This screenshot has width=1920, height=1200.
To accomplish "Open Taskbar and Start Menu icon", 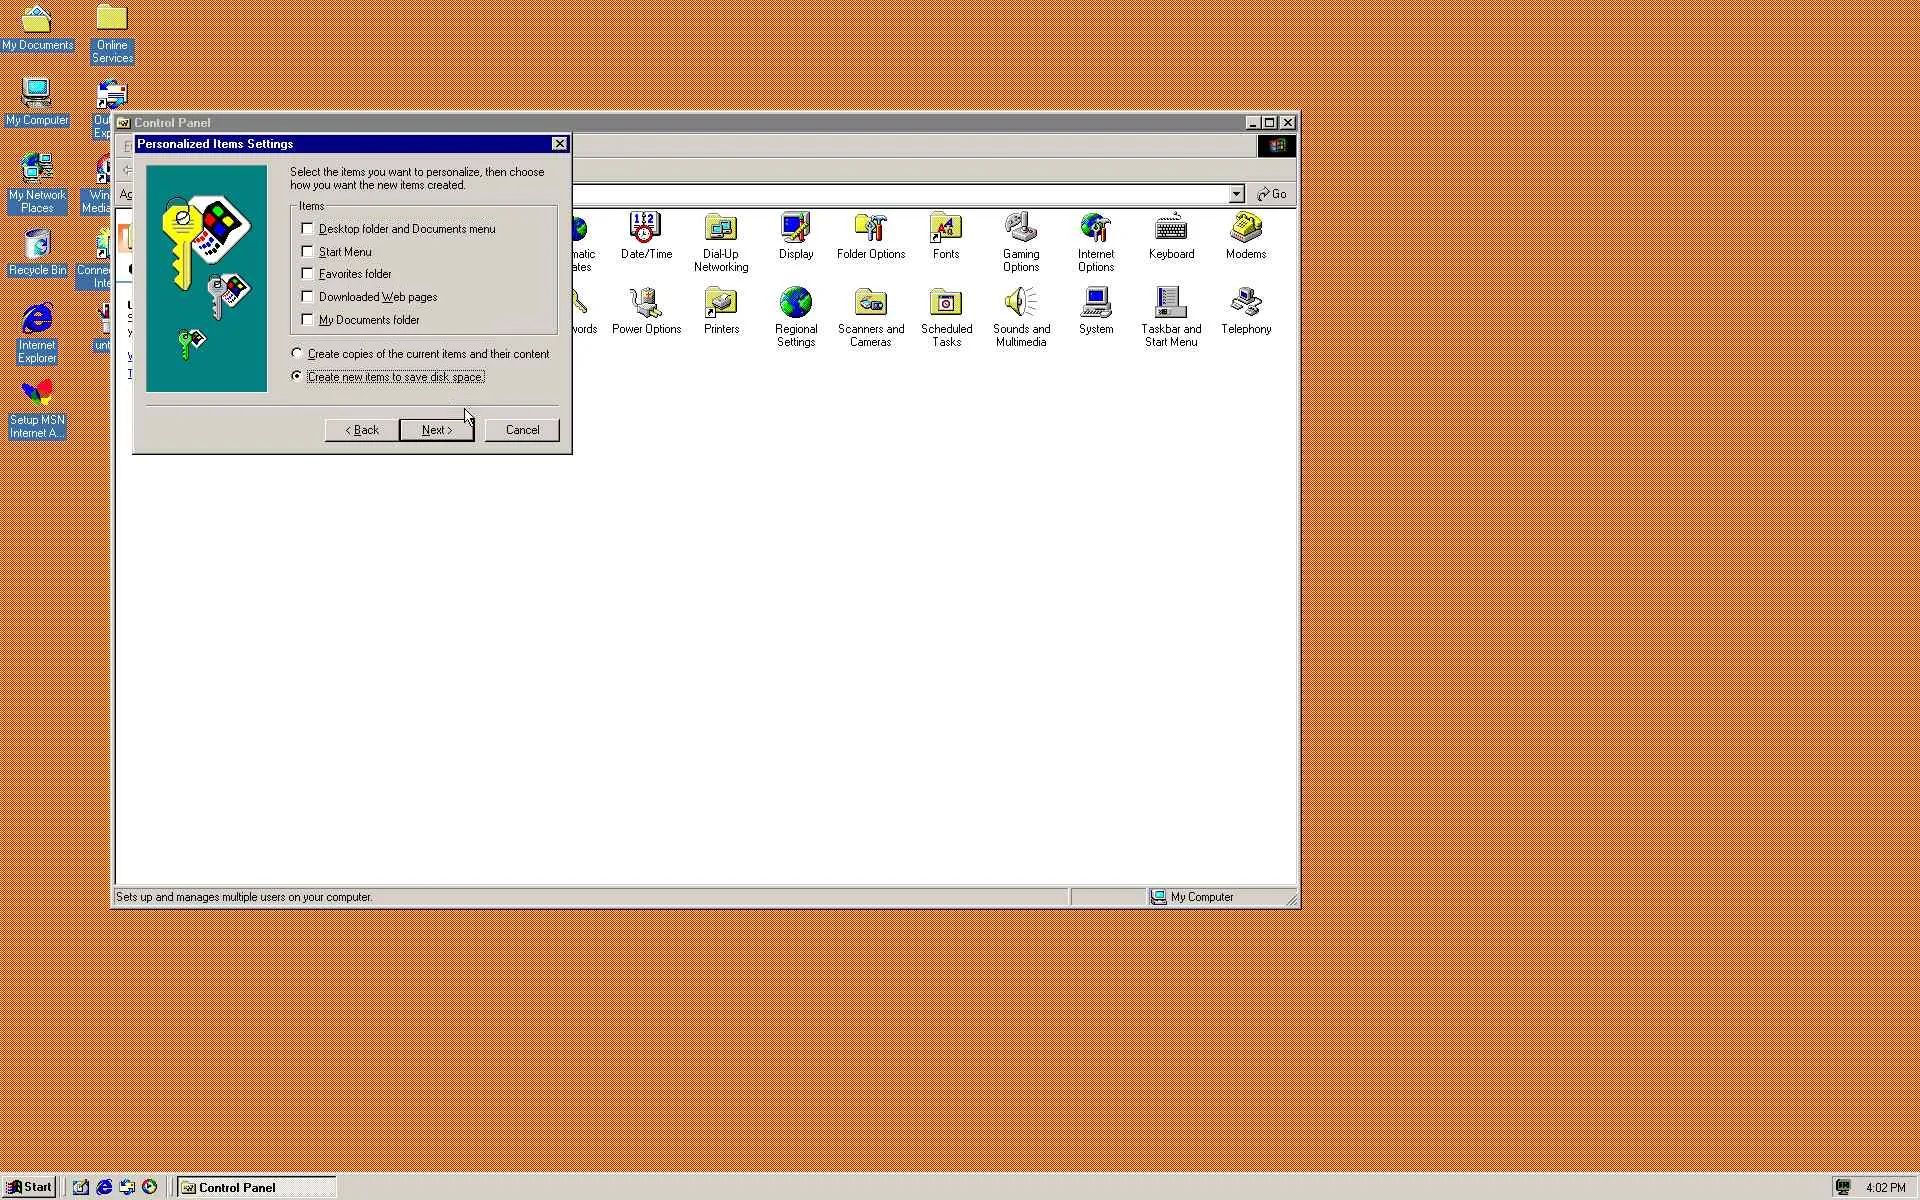I will tap(1170, 304).
